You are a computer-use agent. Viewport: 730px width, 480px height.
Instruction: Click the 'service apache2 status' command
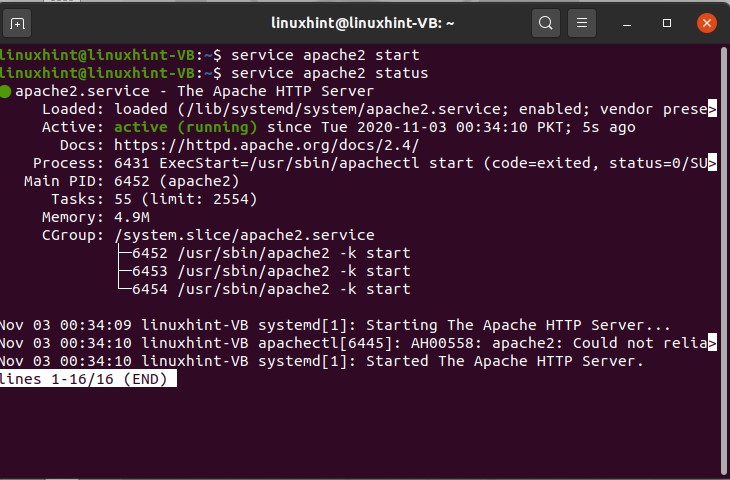329,74
